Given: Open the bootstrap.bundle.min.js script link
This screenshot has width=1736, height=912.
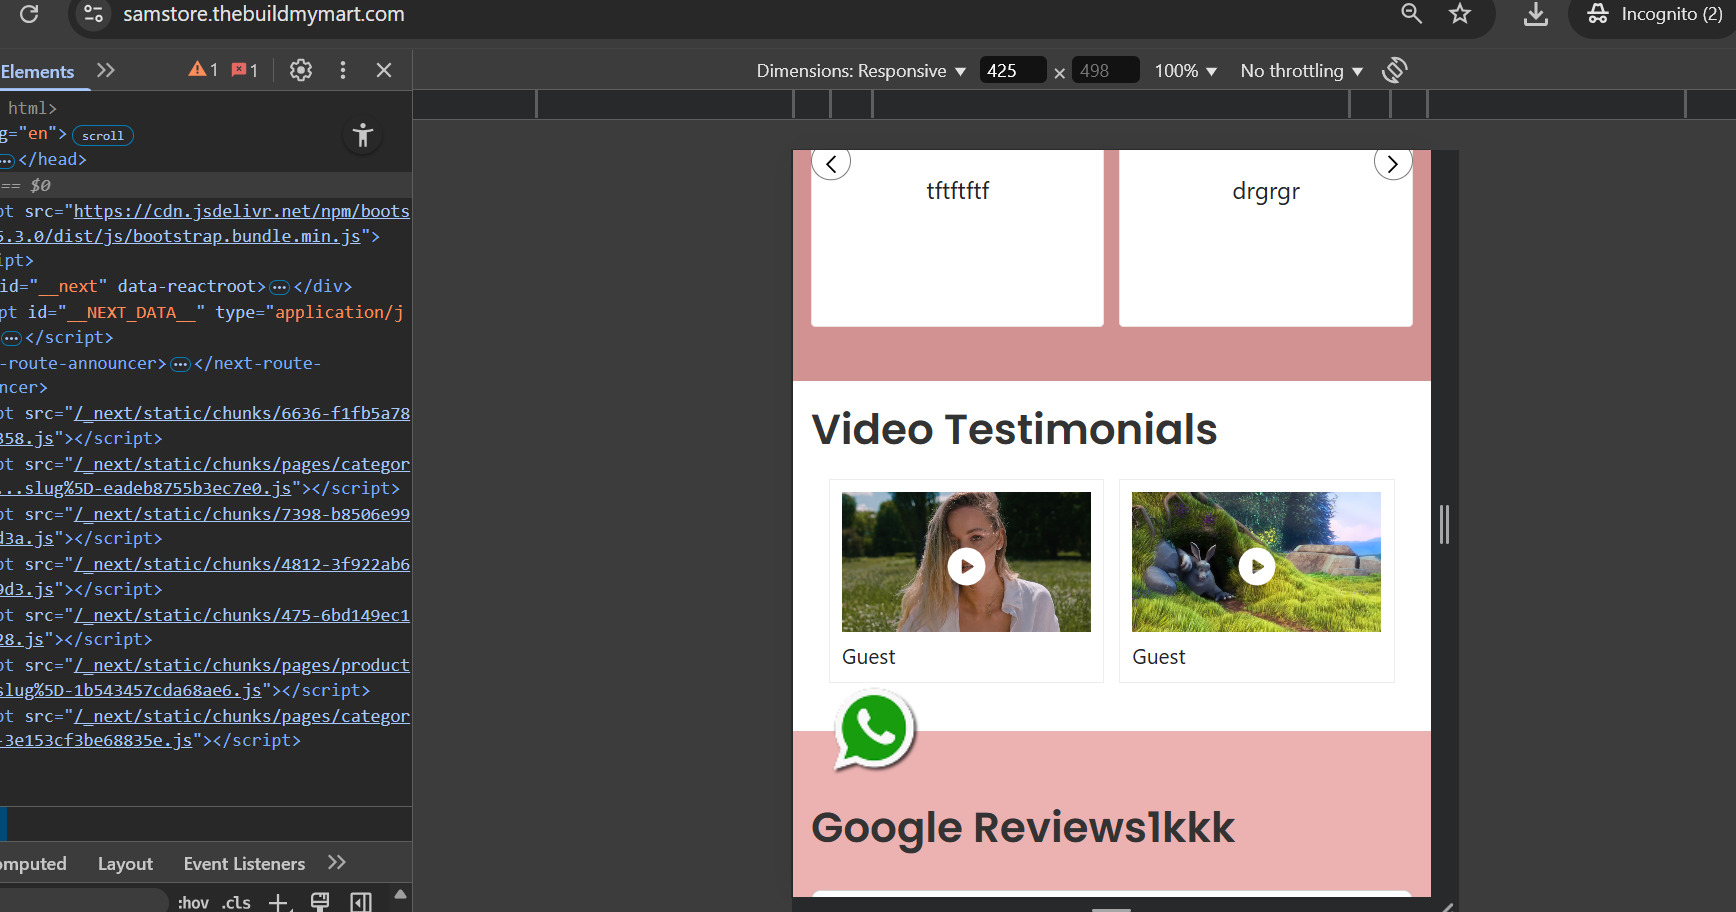Looking at the screenshot, I should tap(205, 224).
